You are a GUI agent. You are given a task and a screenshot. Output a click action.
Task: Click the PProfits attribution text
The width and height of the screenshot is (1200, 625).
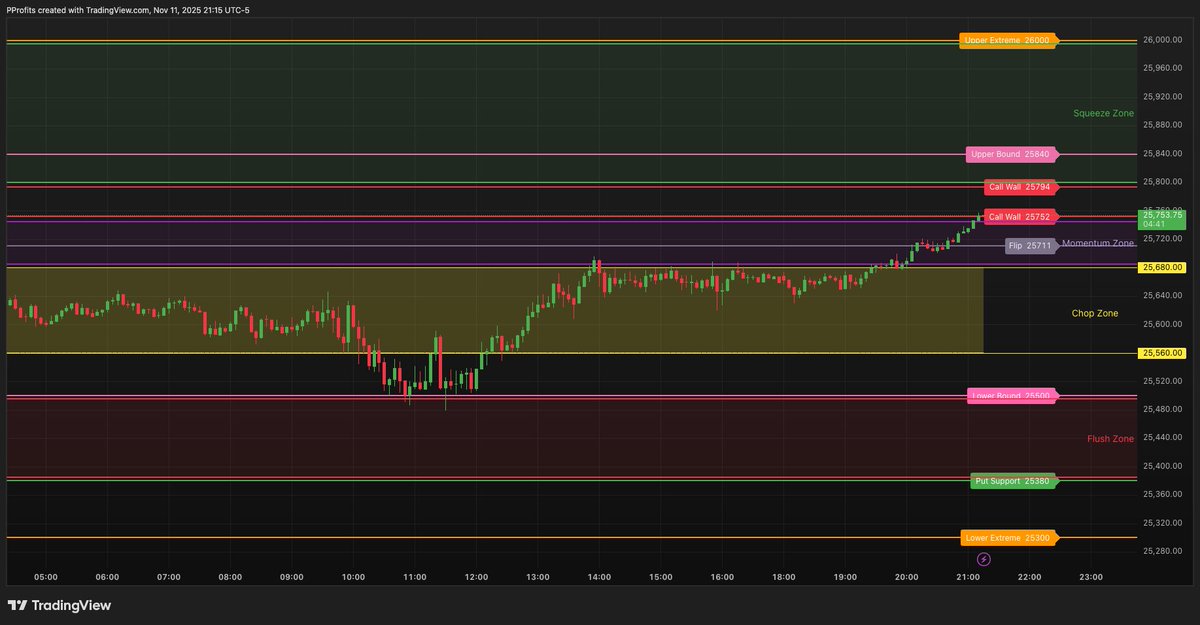coord(127,9)
